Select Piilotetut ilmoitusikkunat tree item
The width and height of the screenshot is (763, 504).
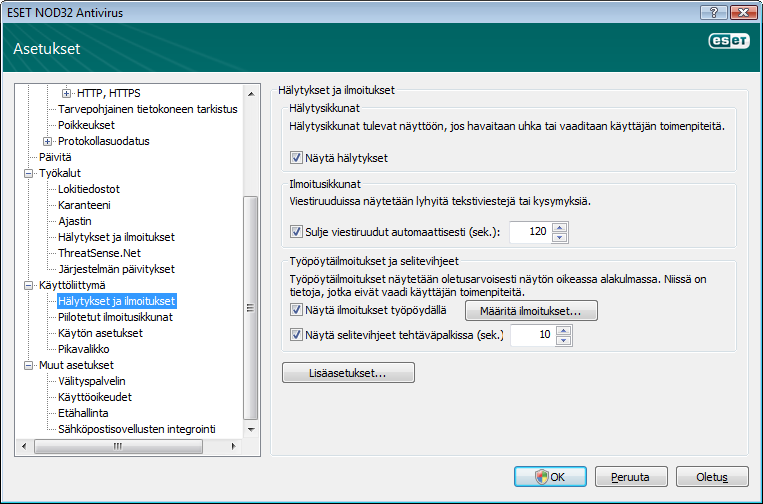point(115,317)
